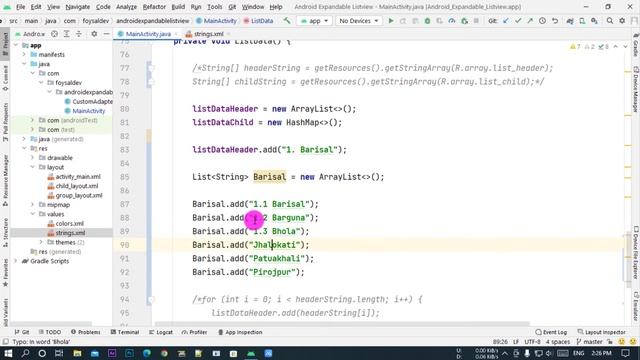Open the Git tool window button
Viewport: 640px width, 360px height.
(x=22, y=332)
